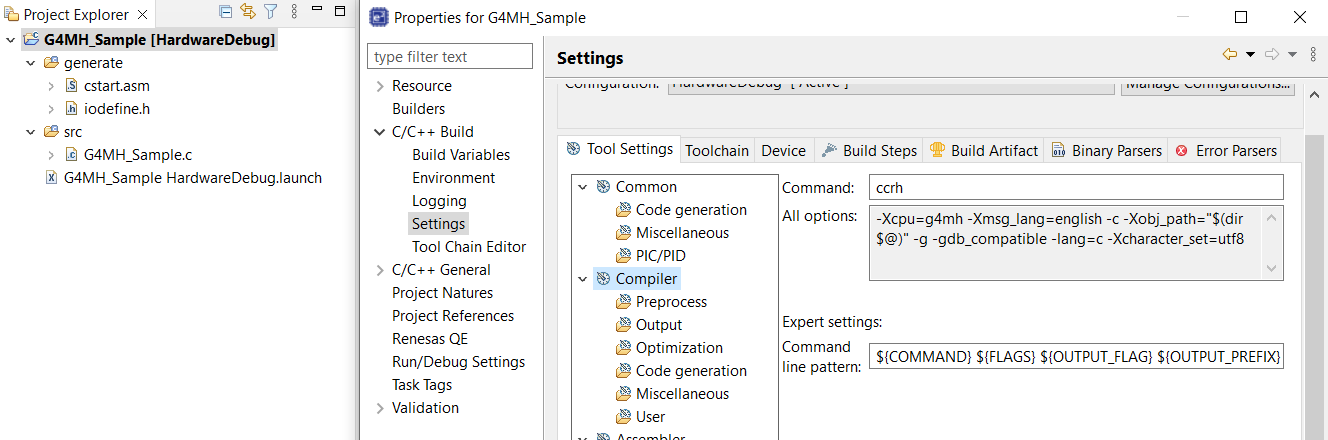Toggle Link with Editor icon

(x=247, y=13)
